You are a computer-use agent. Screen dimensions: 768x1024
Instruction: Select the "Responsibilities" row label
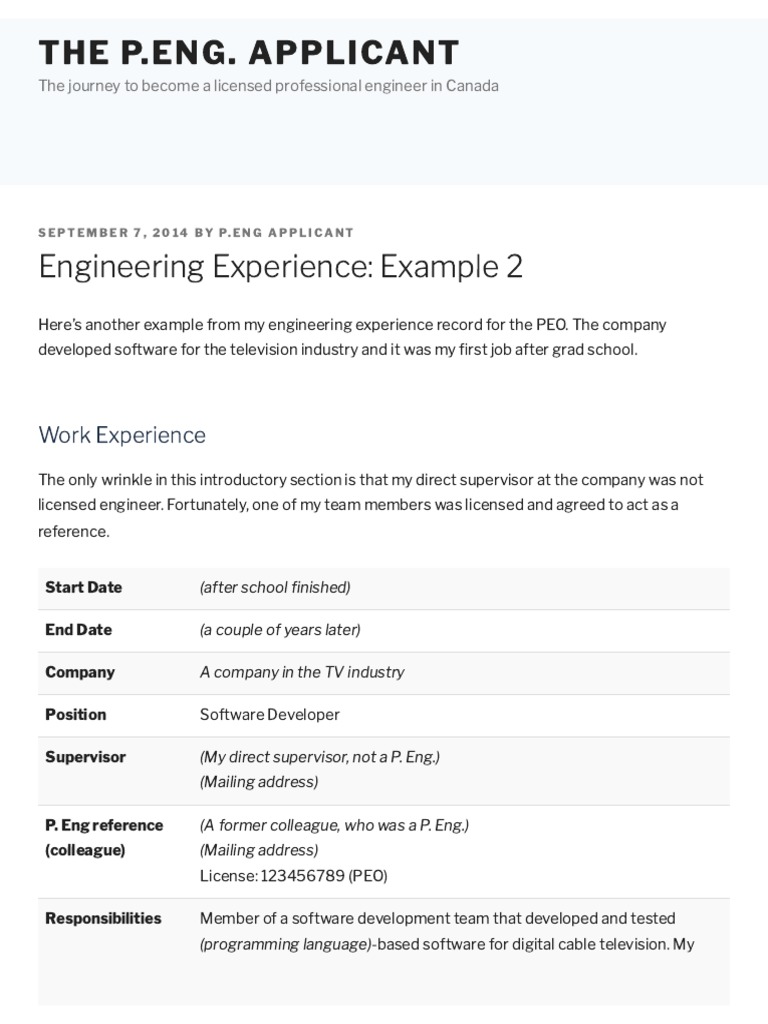pos(103,918)
